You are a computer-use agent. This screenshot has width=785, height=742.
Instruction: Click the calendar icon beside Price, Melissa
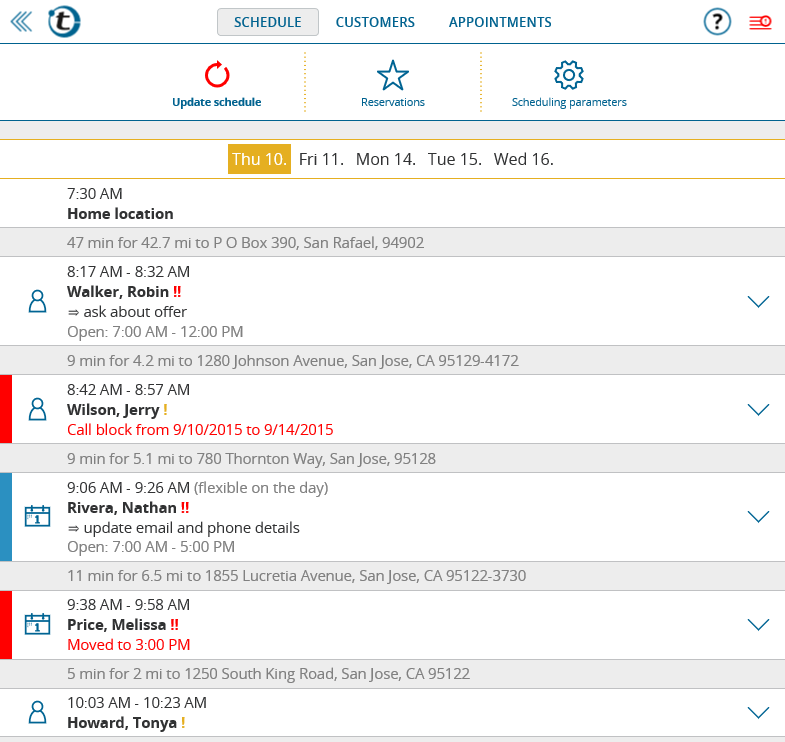point(38,624)
